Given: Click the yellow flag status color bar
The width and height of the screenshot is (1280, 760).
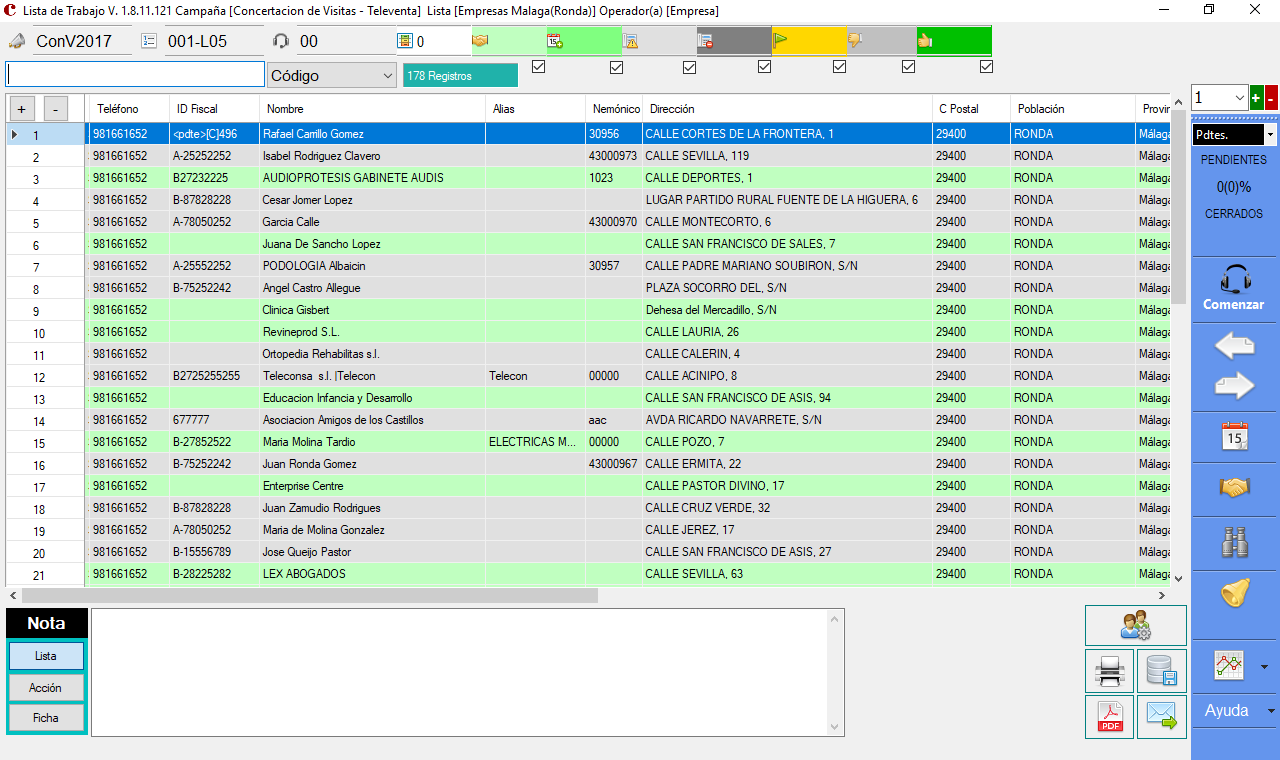Looking at the screenshot, I should tap(809, 41).
